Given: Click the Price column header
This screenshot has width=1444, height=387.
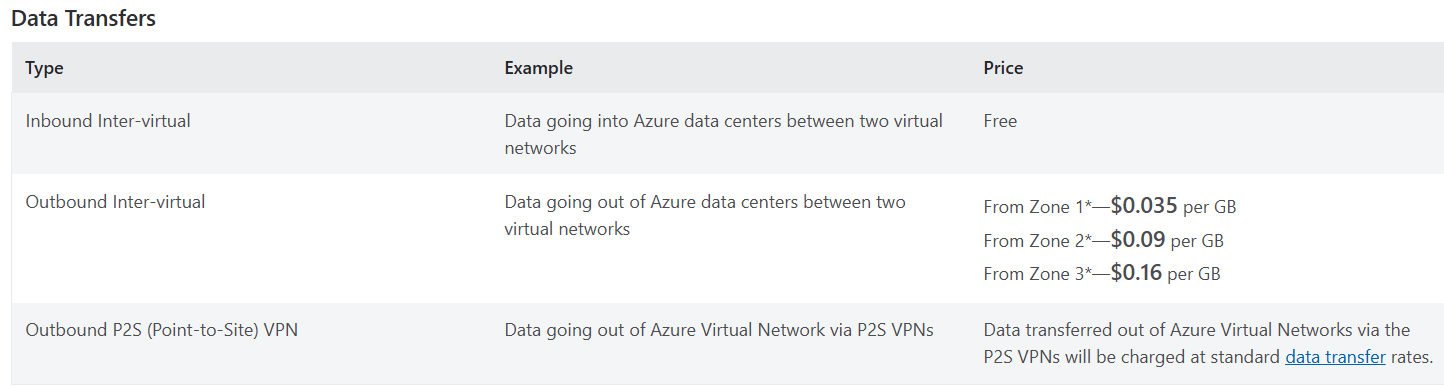Looking at the screenshot, I should coord(1003,68).
